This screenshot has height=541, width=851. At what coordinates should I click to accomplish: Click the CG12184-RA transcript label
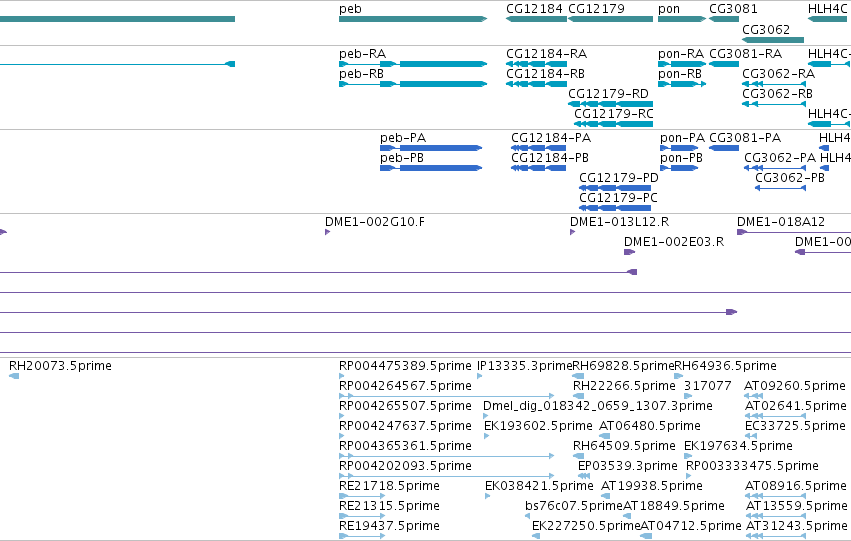coord(547,54)
